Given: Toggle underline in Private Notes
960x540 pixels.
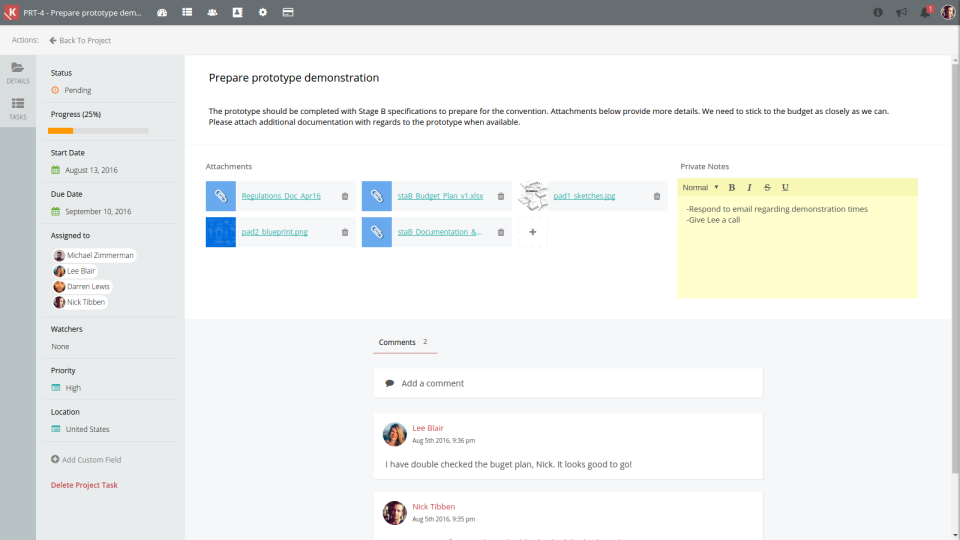Looking at the screenshot, I should pyautogui.click(x=785, y=187).
